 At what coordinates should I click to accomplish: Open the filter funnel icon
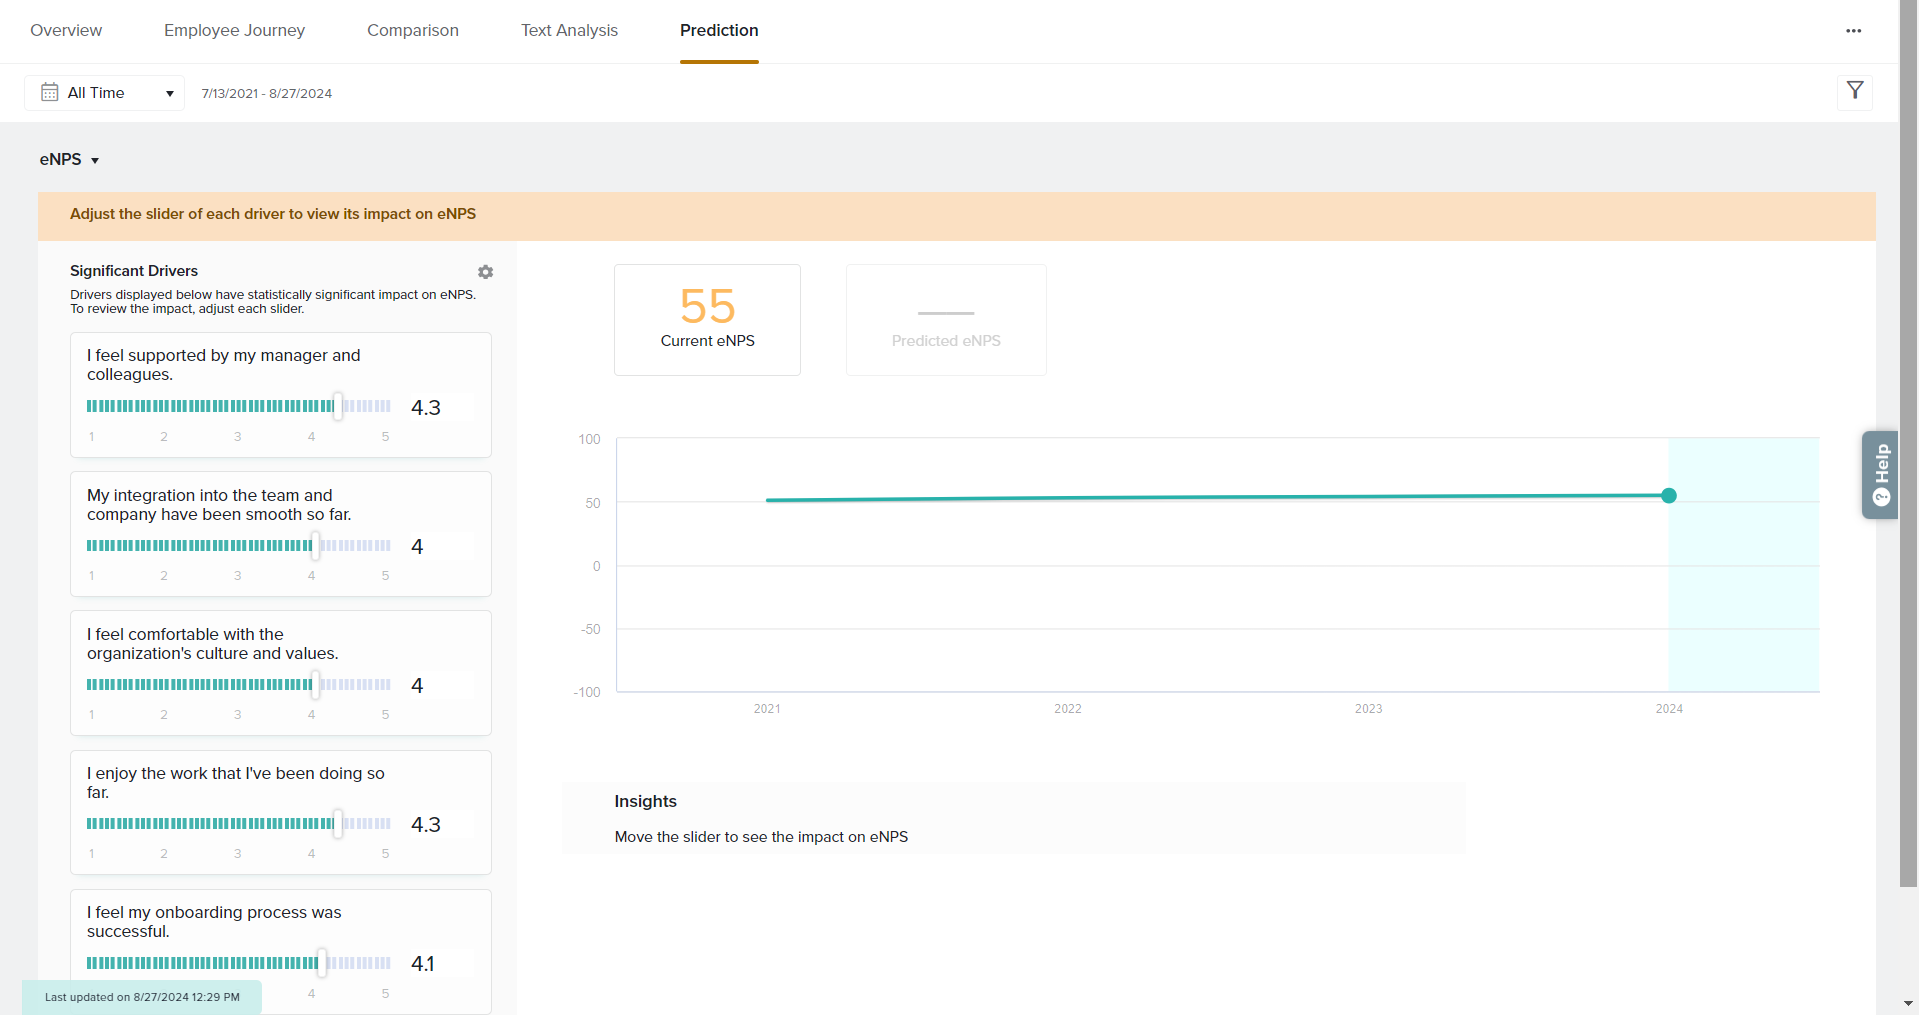[1855, 91]
